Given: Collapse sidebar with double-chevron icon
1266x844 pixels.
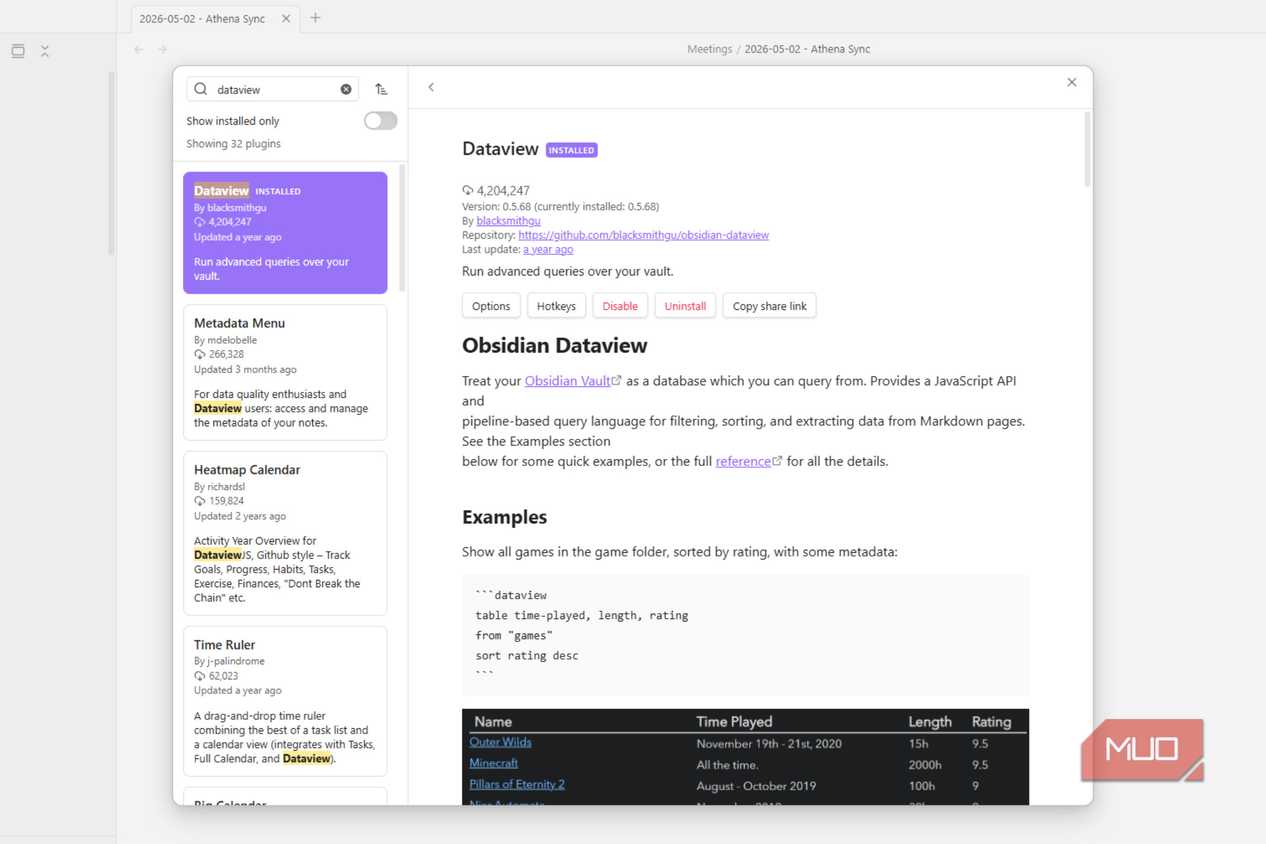Looking at the screenshot, I should (45, 51).
